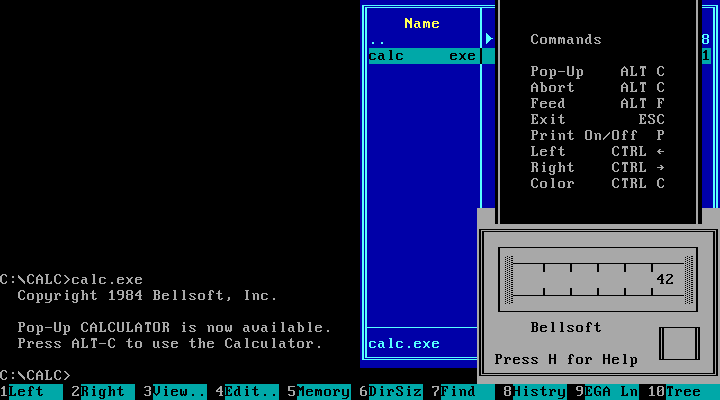Screen dimensions: 720x400
Task: Open 10 Tree from the bottom key bar
Action: pyautogui.click(x=682, y=392)
